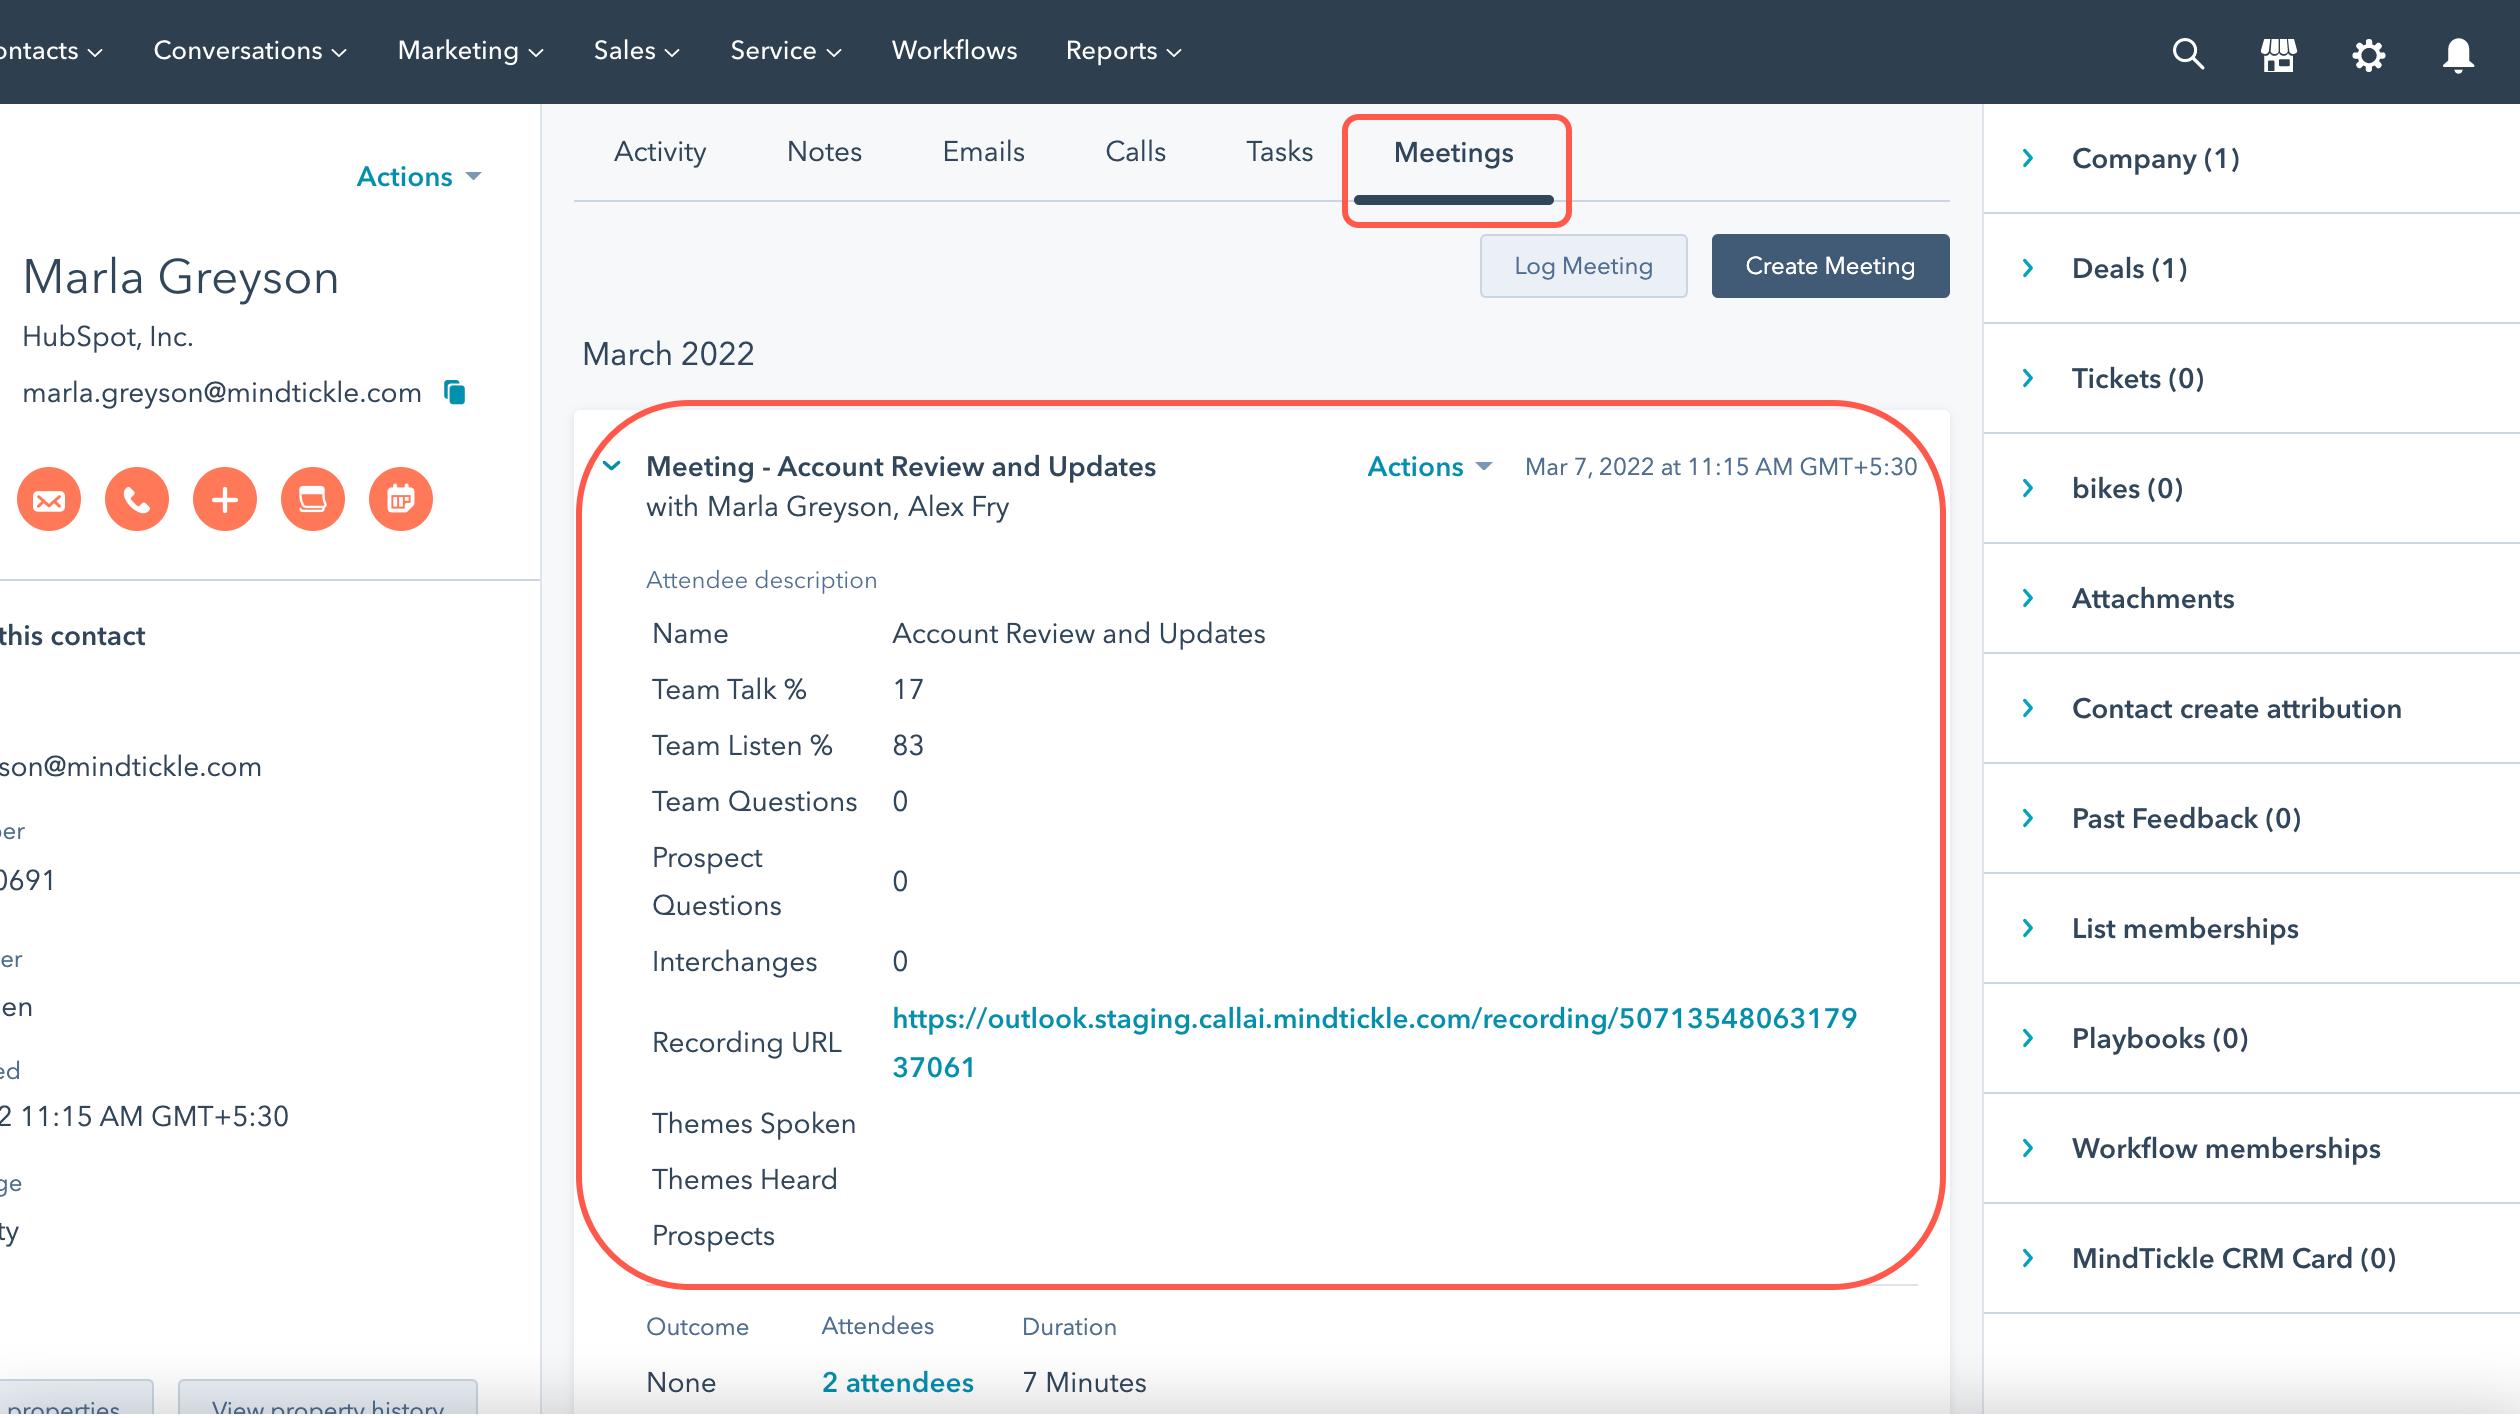This screenshot has height=1418, width=2520.
Task: Open the email compose icon
Action: coord(48,498)
